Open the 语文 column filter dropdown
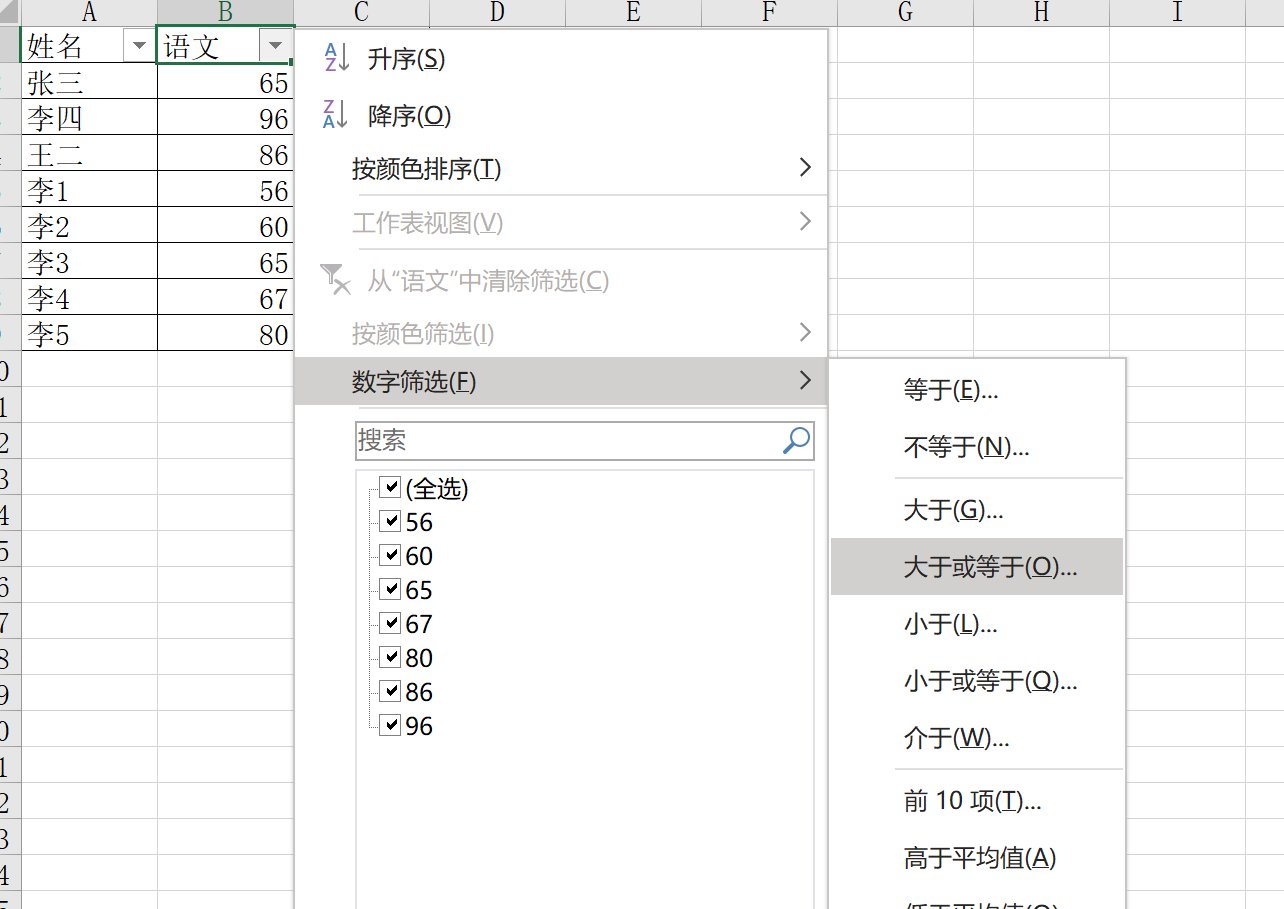Image resolution: width=1284 pixels, height=909 pixels. pyautogui.click(x=273, y=46)
